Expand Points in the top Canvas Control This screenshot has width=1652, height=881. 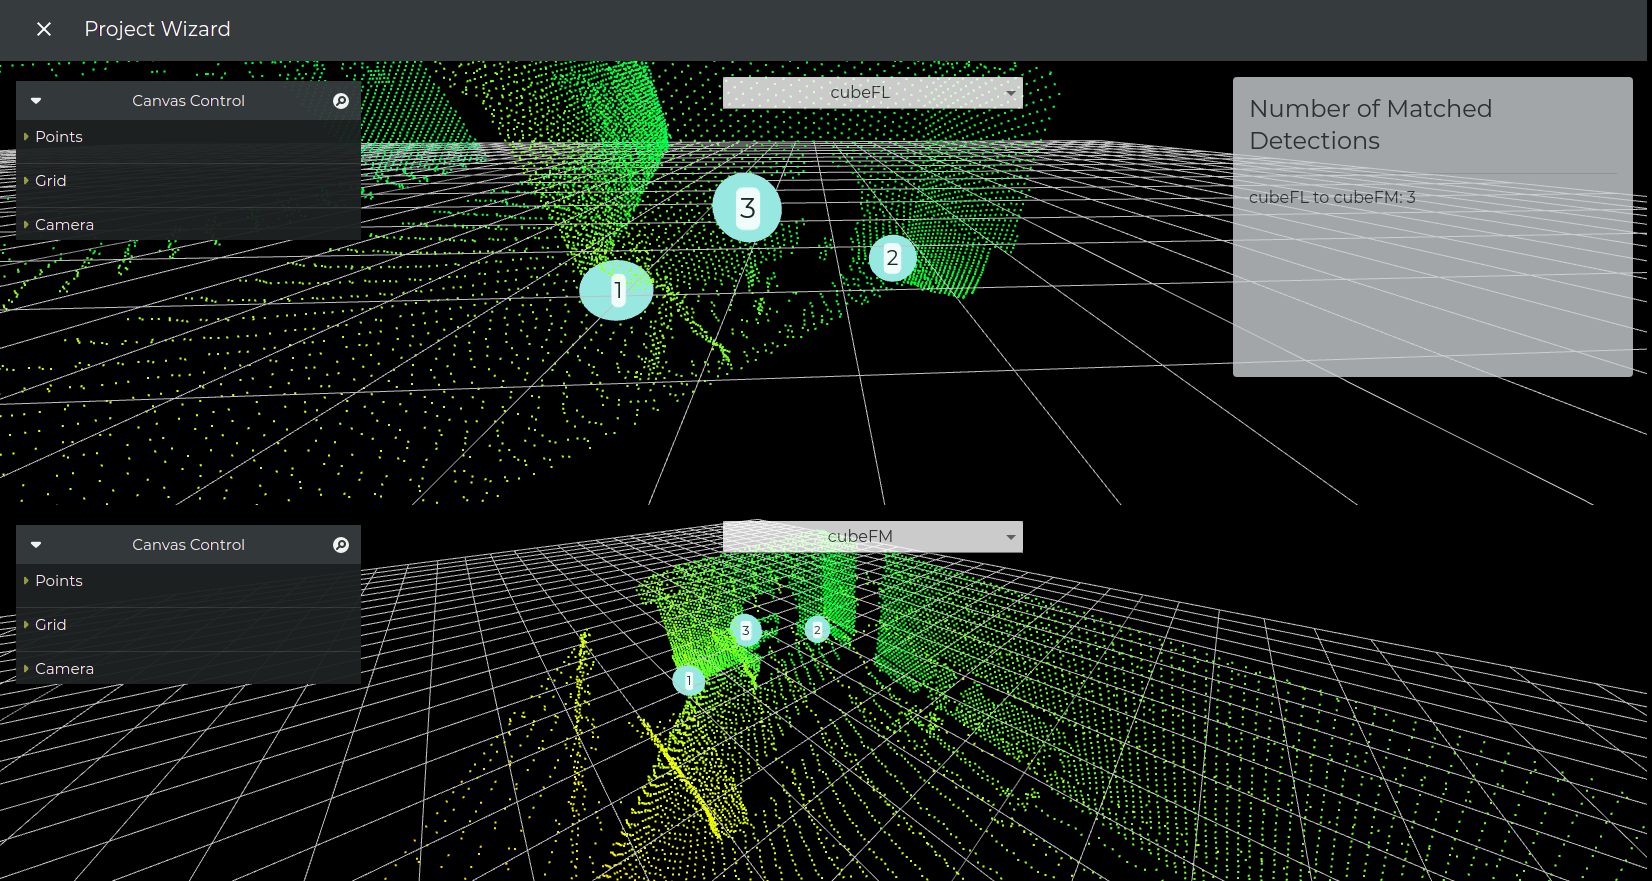coord(188,137)
